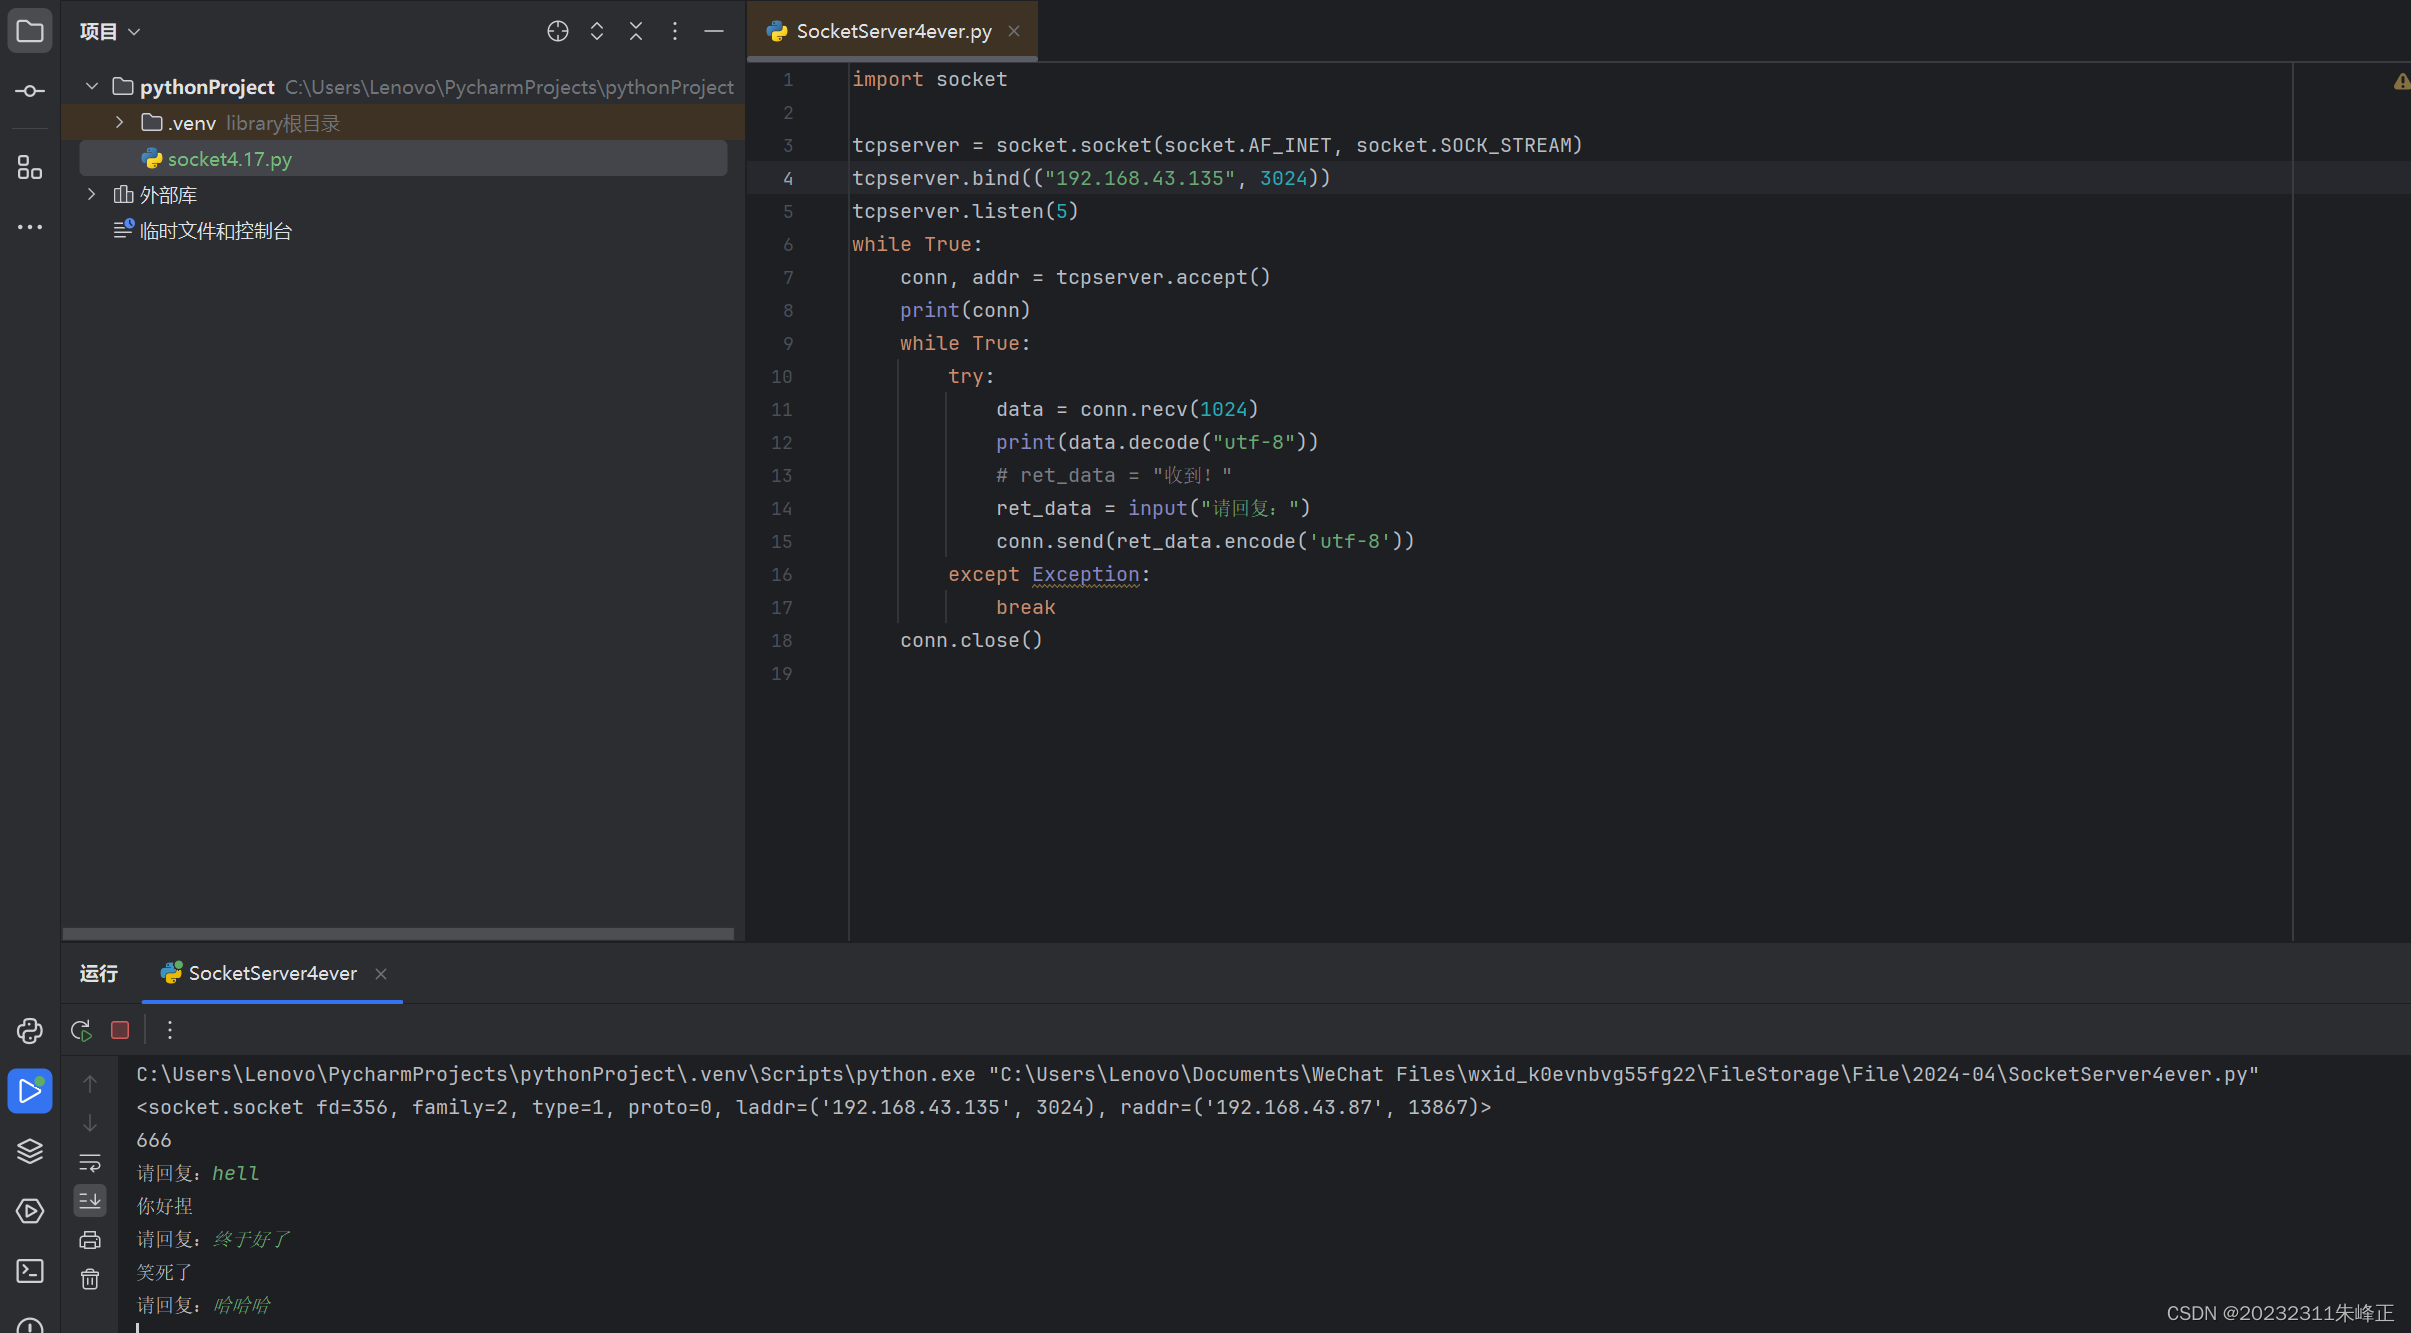Open the Terminal tool window icon

30,1271
